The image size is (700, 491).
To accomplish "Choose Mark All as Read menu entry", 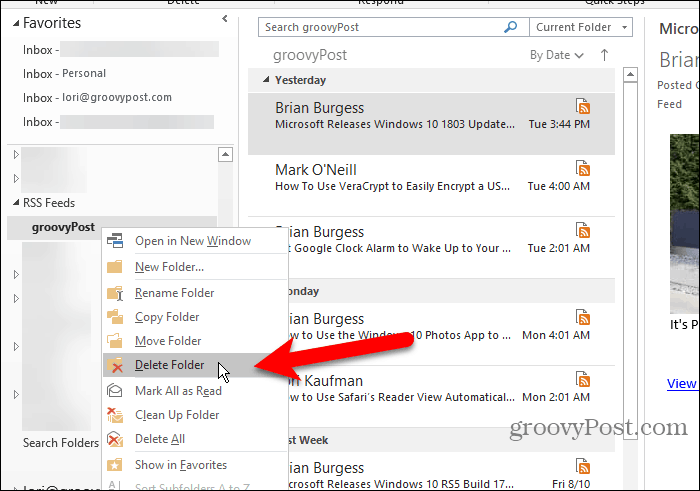I will click(196, 391).
